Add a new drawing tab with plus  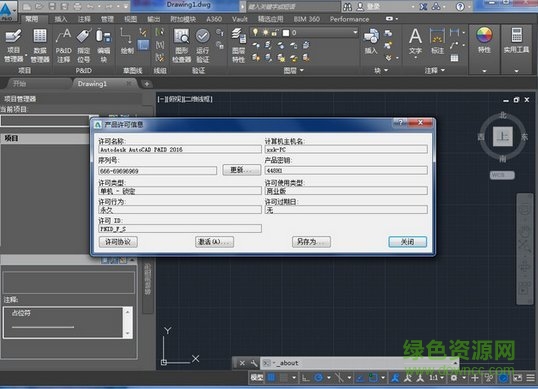(147, 84)
